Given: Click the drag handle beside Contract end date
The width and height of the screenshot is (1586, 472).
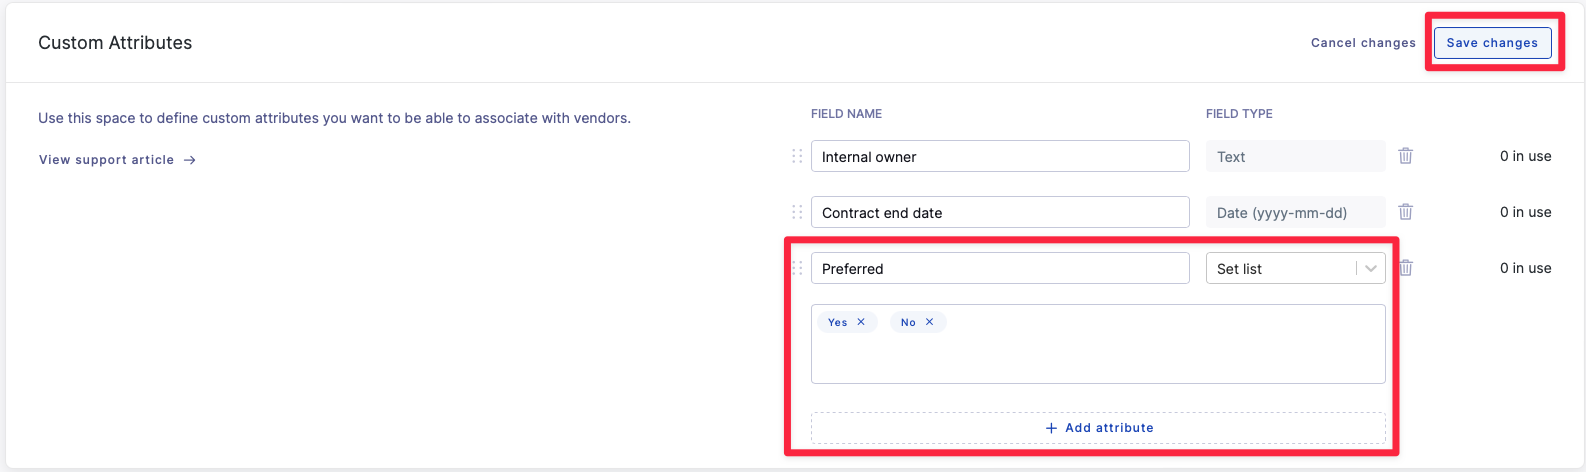Looking at the screenshot, I should 797,212.
